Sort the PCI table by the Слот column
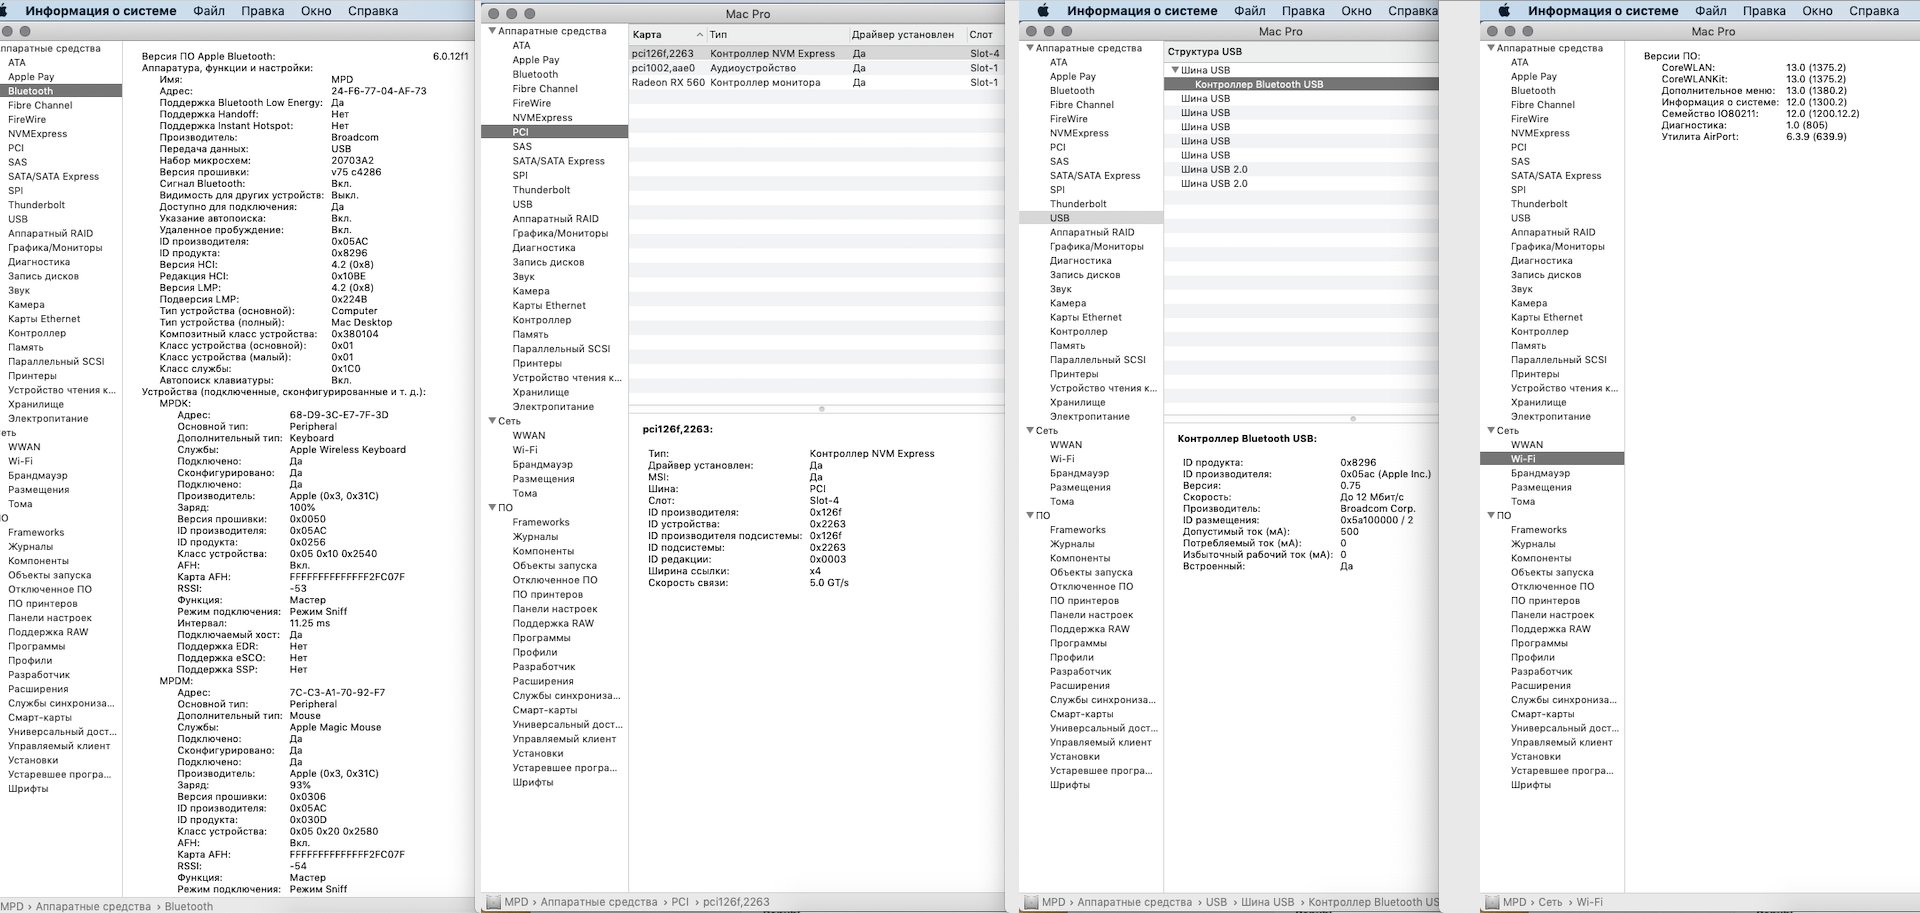The width and height of the screenshot is (1920, 913). pyautogui.click(x=984, y=35)
